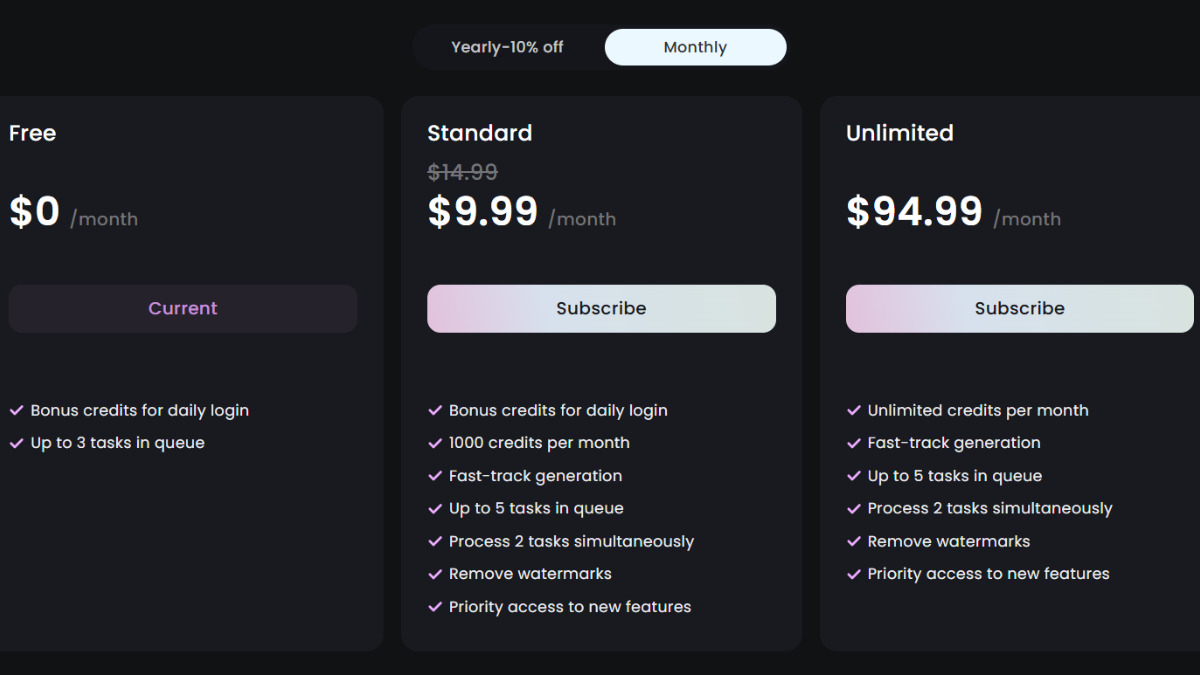1200x675 pixels.
Task: Click checkmark by Free plan's Bonus credits
Action: (16, 410)
